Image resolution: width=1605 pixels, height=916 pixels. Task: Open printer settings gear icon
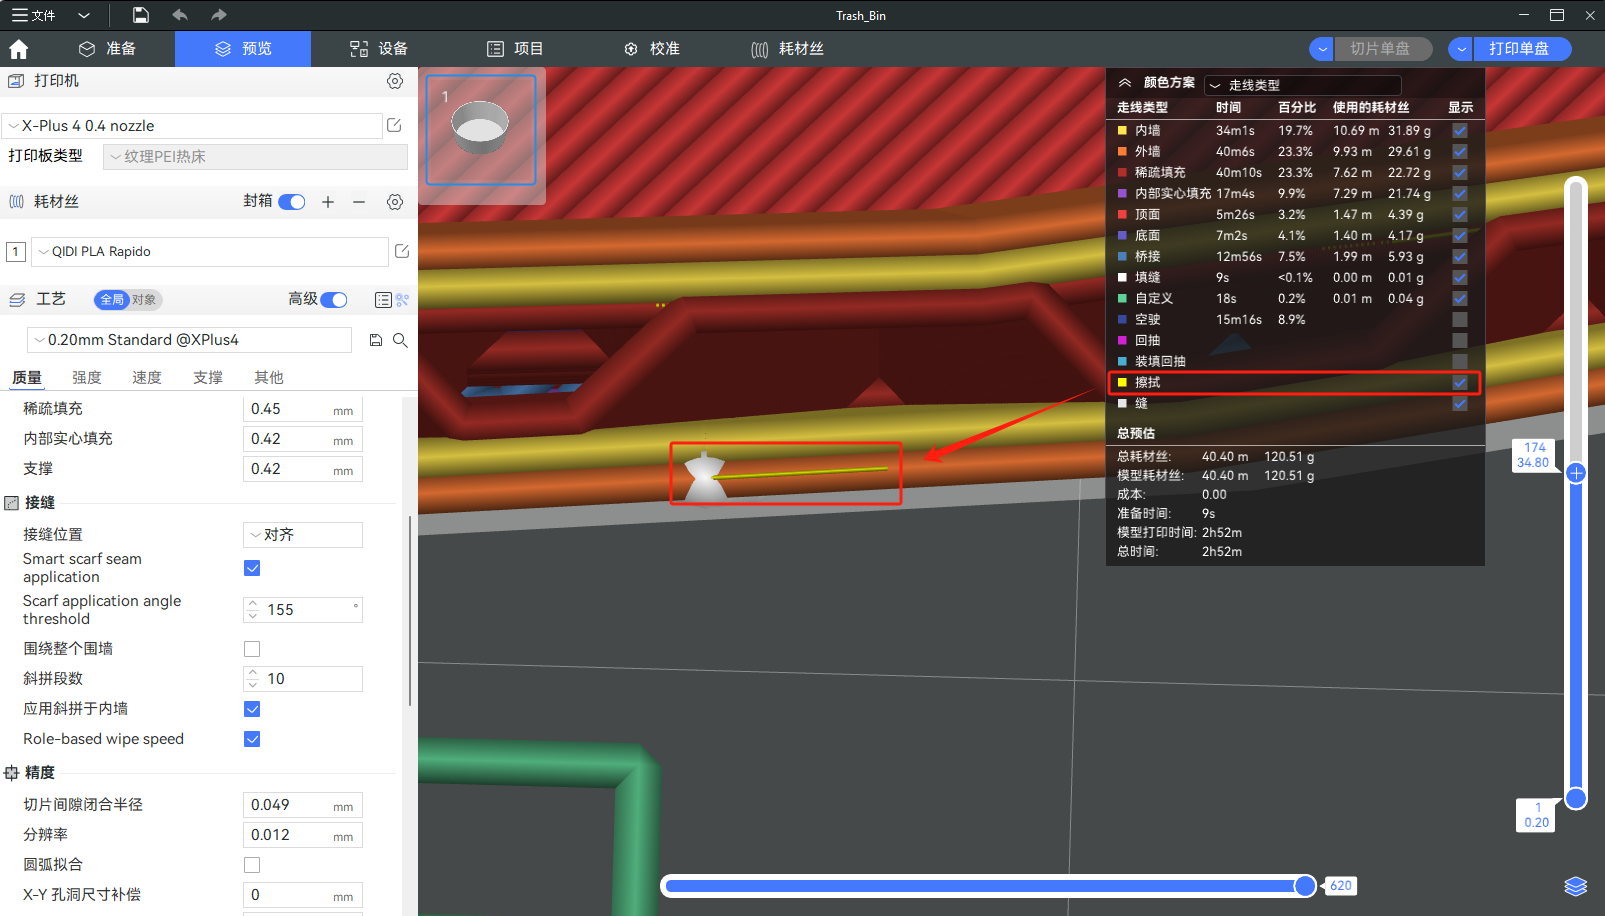(x=395, y=81)
